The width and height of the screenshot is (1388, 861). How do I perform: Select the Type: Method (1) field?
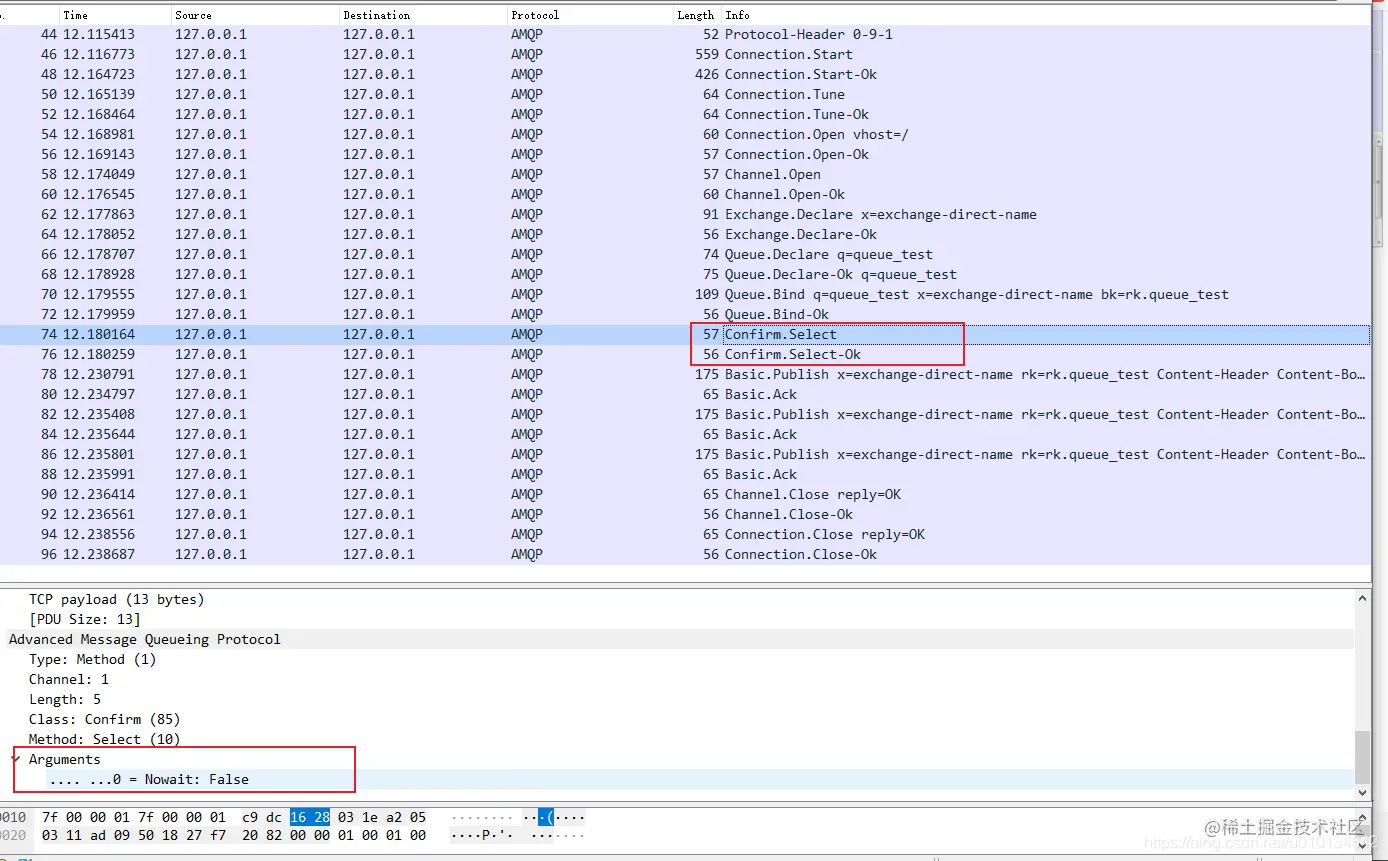pos(92,659)
